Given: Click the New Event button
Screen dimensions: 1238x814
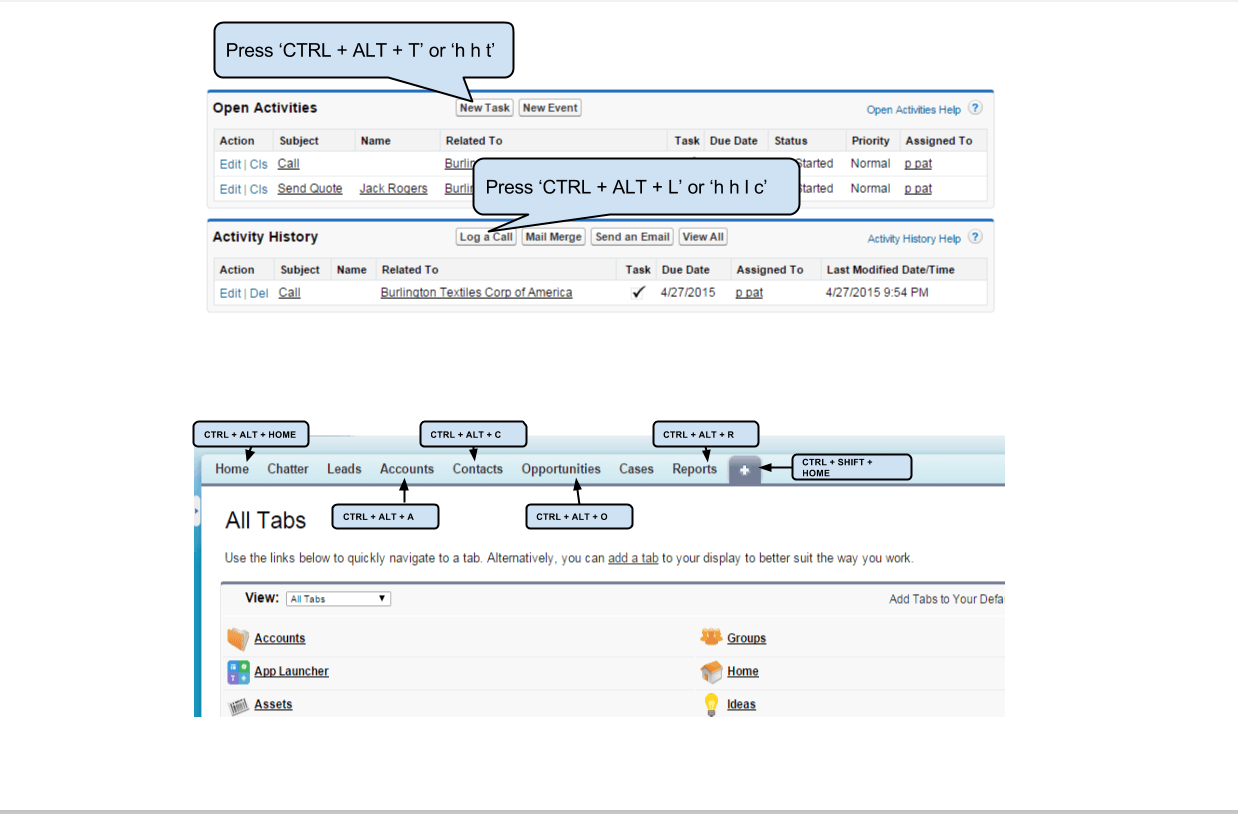Looking at the screenshot, I should click(x=550, y=108).
